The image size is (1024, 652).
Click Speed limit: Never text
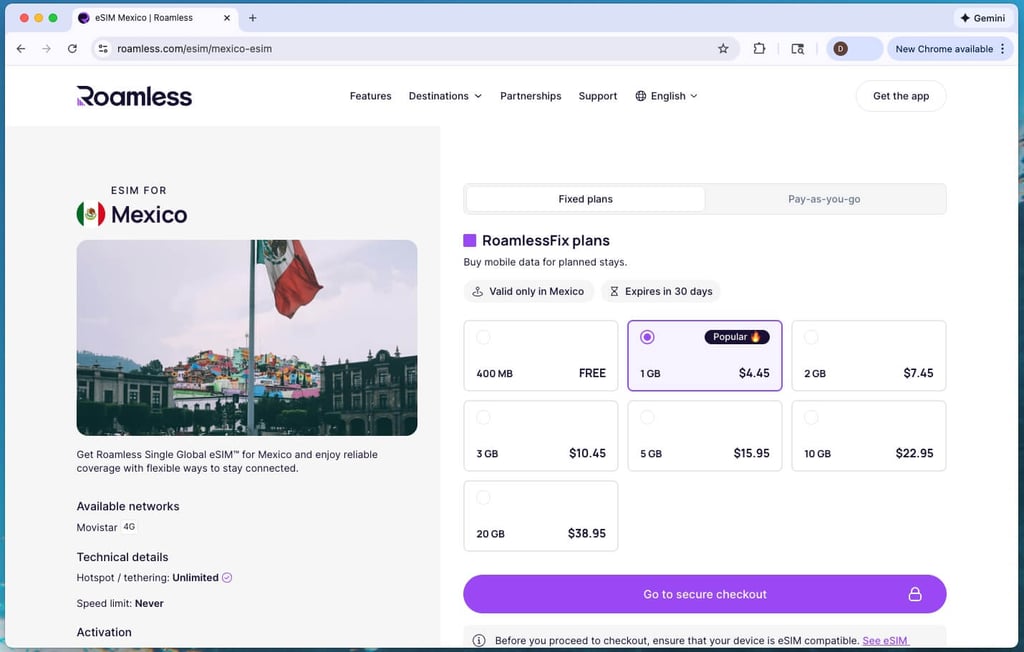tap(120, 603)
